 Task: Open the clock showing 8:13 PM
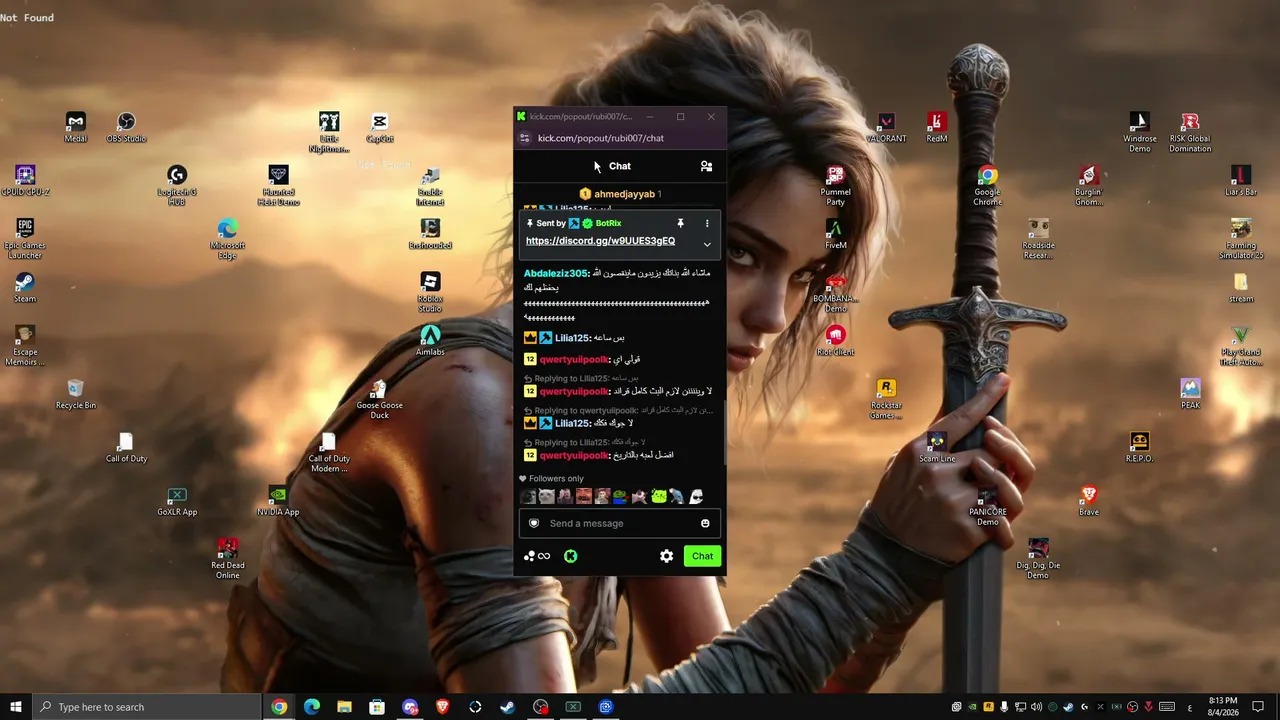click(x=1223, y=707)
